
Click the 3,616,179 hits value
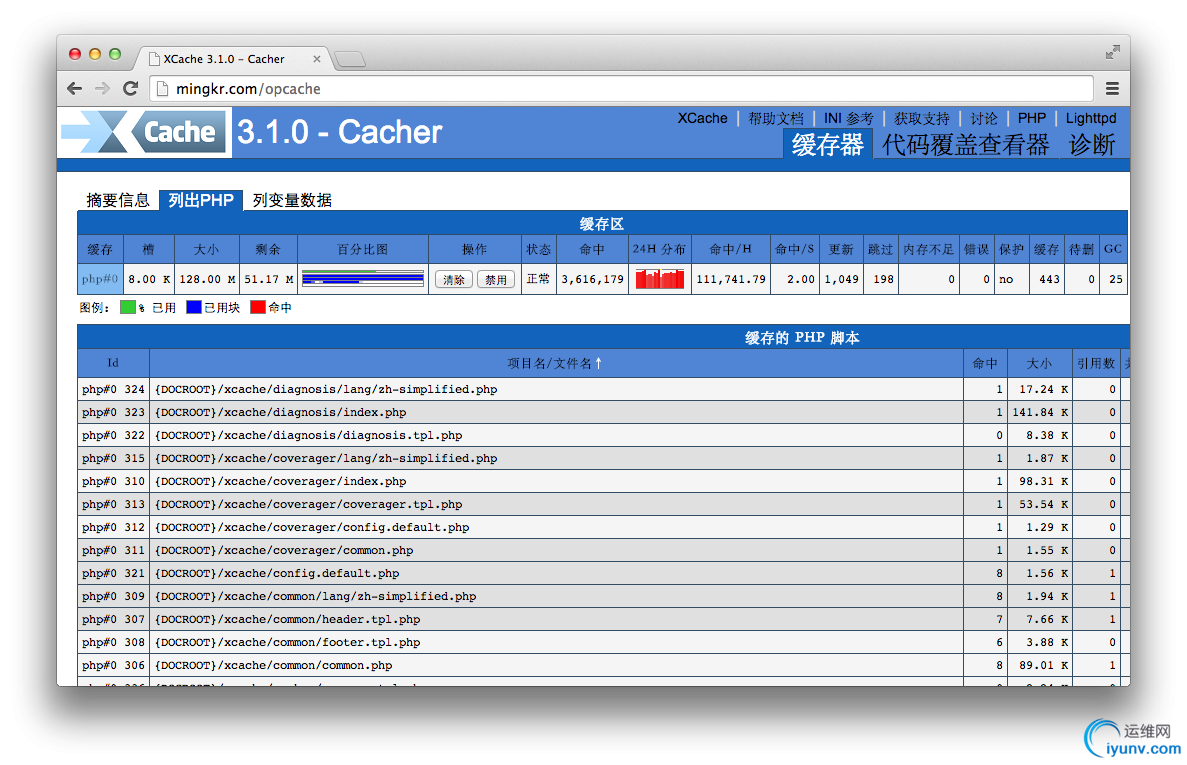click(593, 279)
